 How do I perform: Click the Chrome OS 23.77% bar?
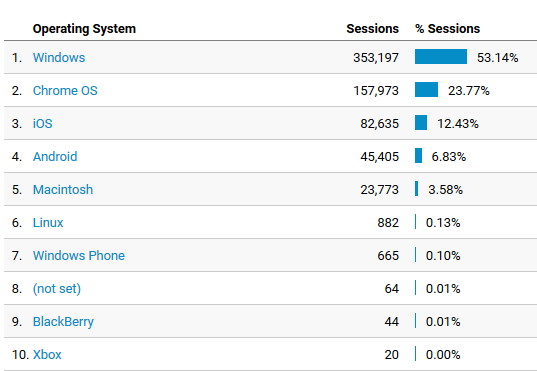[426, 89]
